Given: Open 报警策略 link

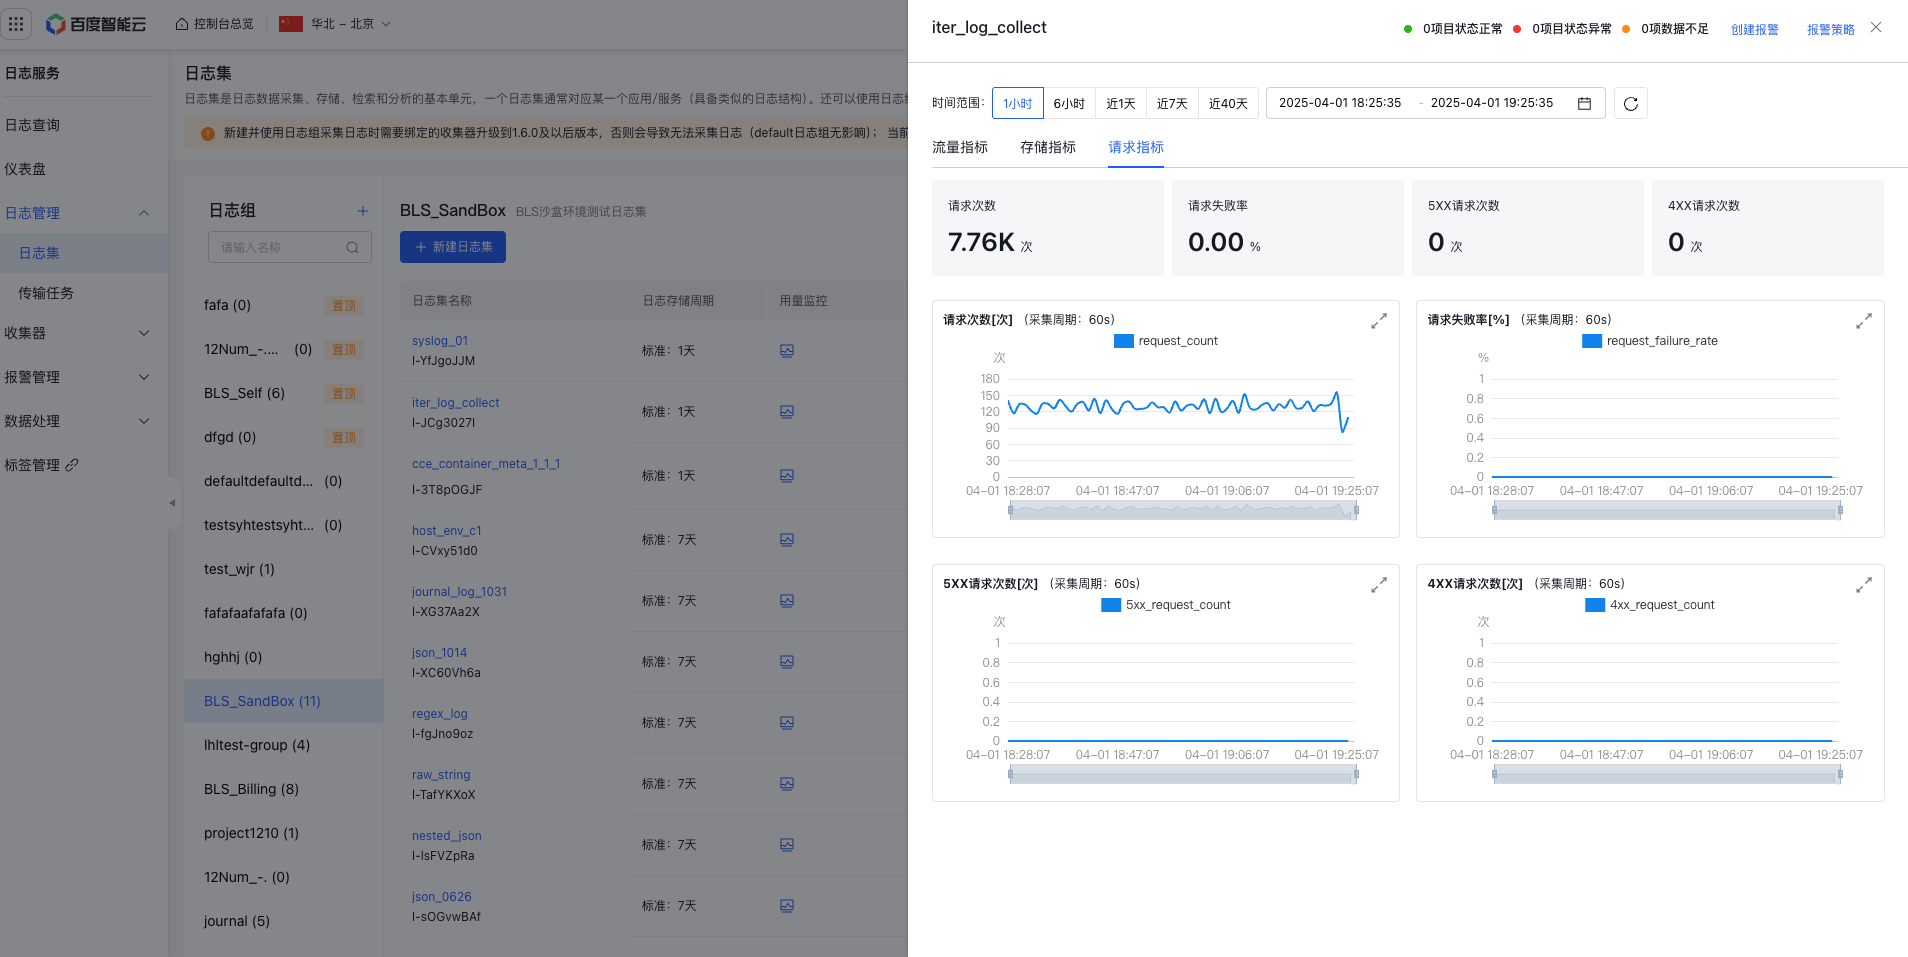Looking at the screenshot, I should [1830, 30].
